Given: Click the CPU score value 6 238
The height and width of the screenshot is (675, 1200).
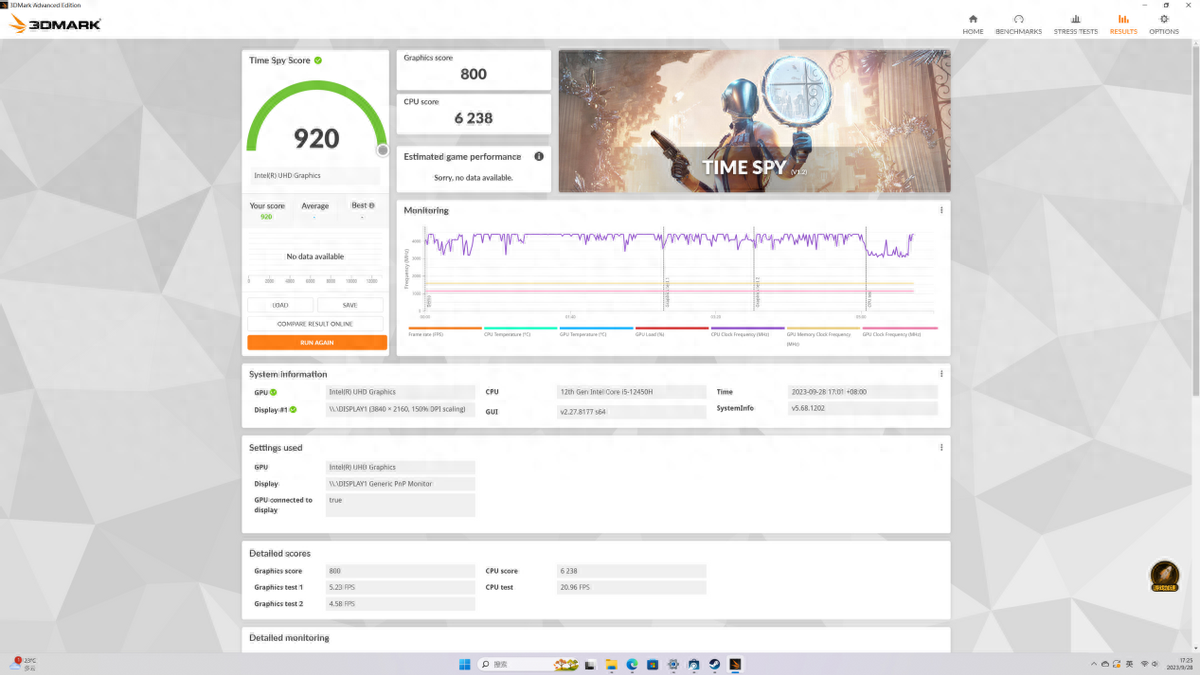Looking at the screenshot, I should (474, 118).
